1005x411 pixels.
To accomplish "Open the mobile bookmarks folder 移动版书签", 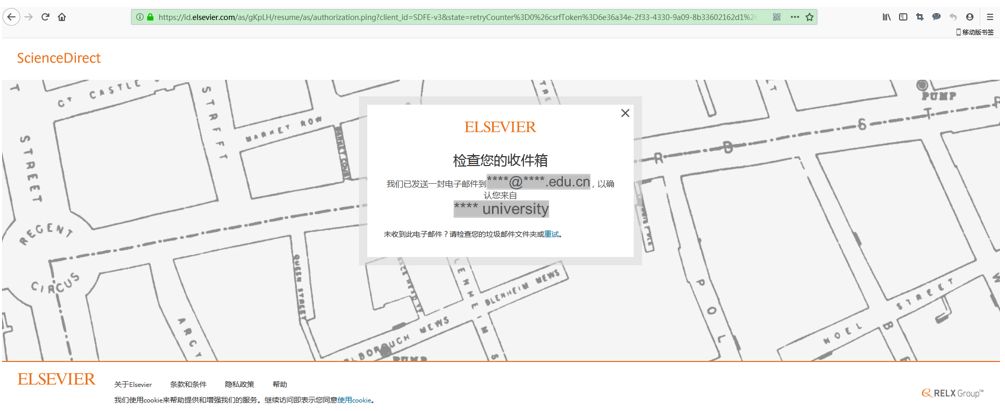I will (975, 32).
